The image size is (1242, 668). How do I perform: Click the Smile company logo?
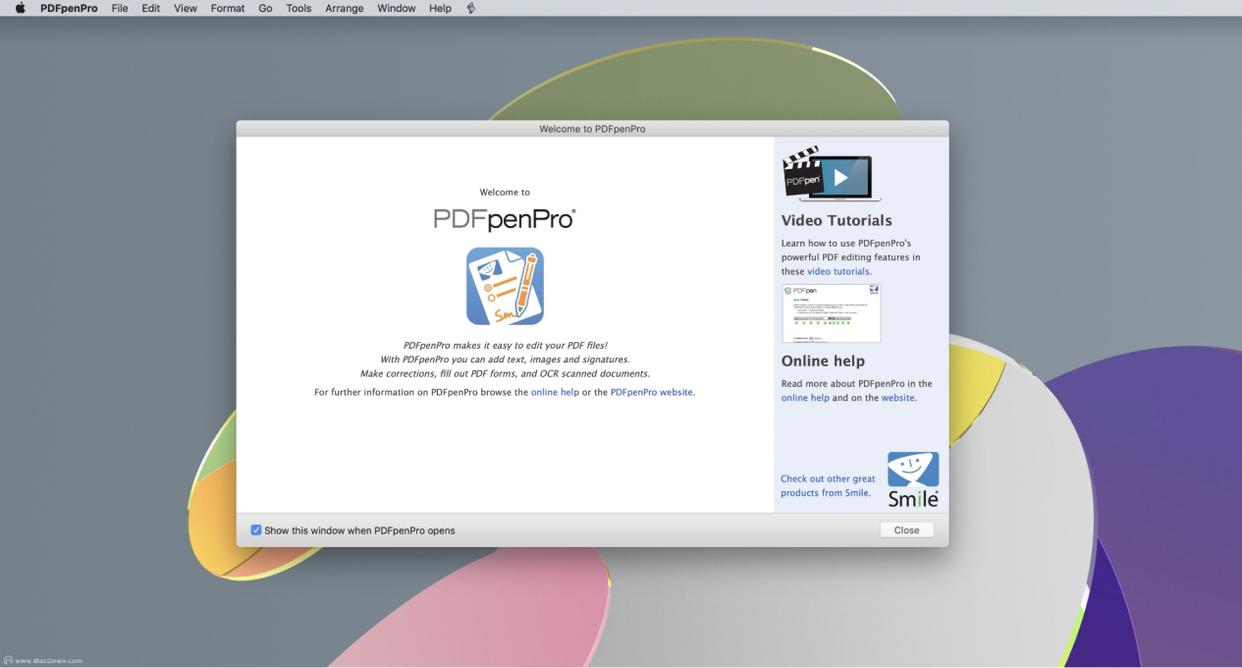(x=913, y=479)
